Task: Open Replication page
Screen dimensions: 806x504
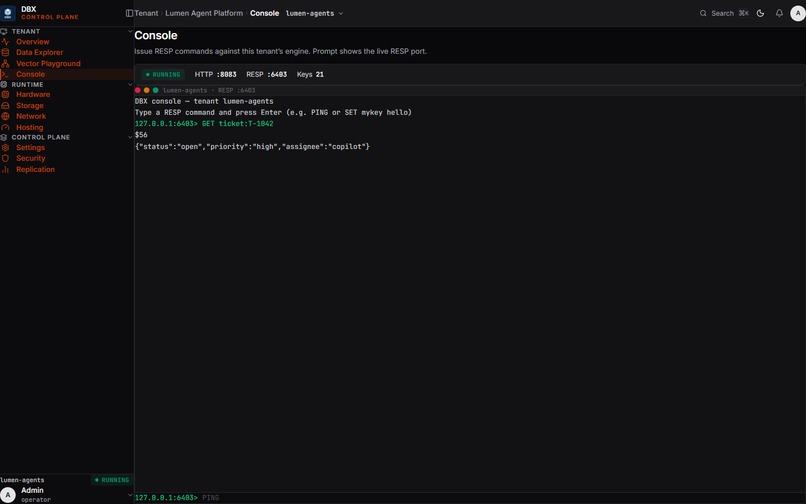Action: pos(35,169)
